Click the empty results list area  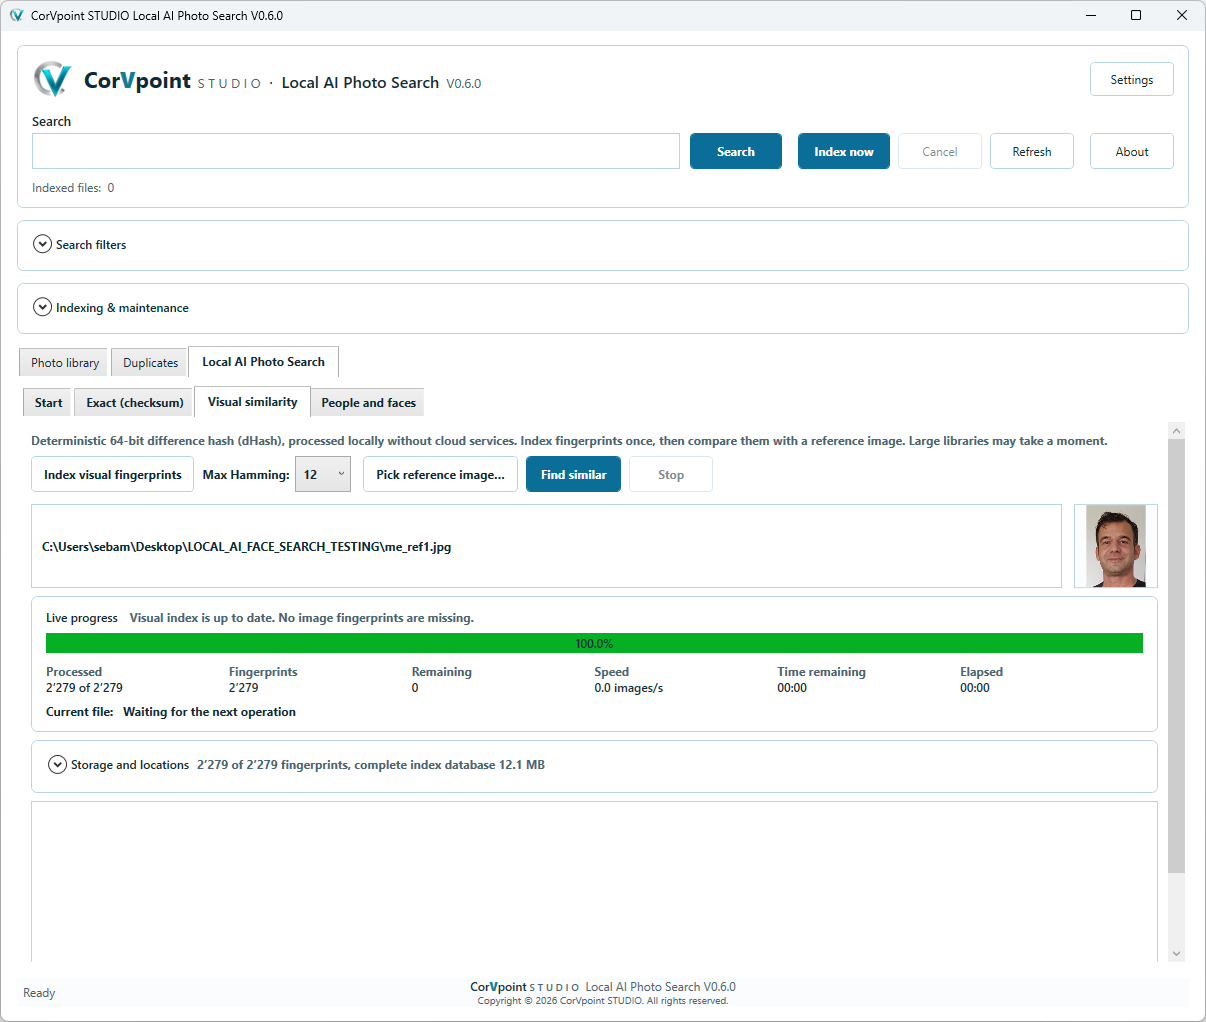pyautogui.click(x=594, y=881)
